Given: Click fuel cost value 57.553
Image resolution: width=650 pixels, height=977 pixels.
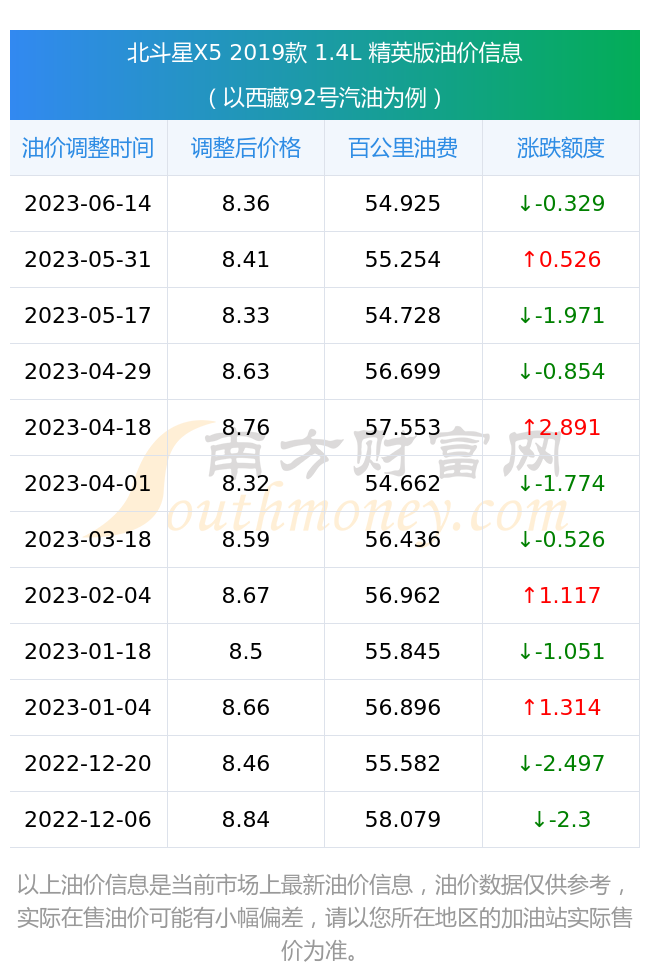Looking at the screenshot, I should coord(403,428).
